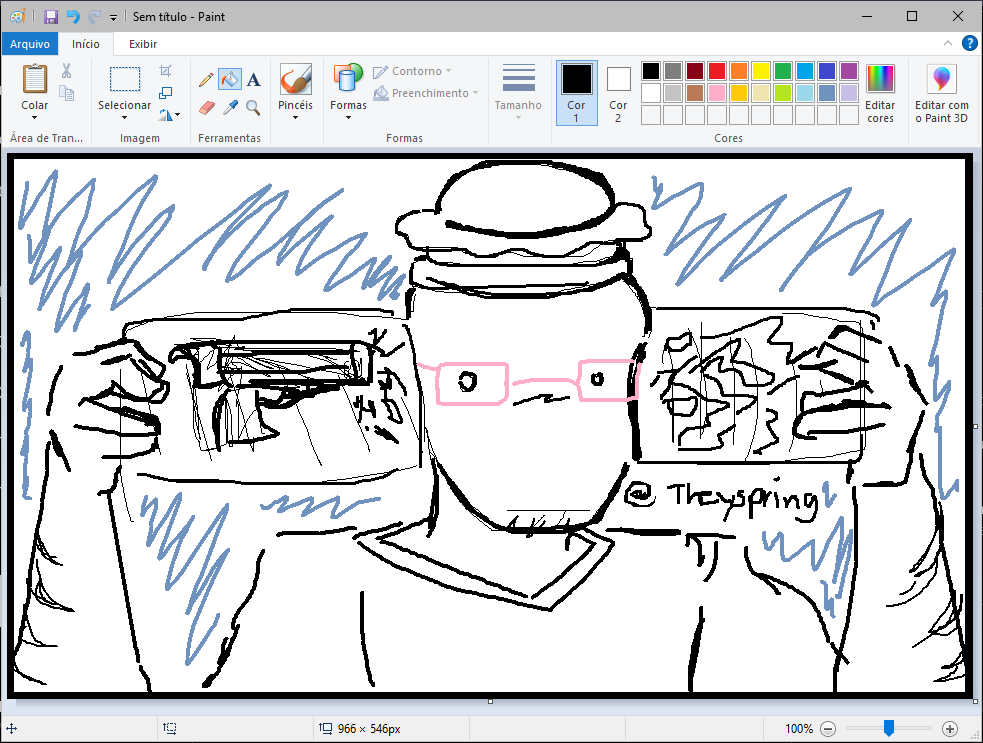Pick the purple color swatch
Image resolution: width=983 pixels, height=743 pixels.
coord(848,71)
